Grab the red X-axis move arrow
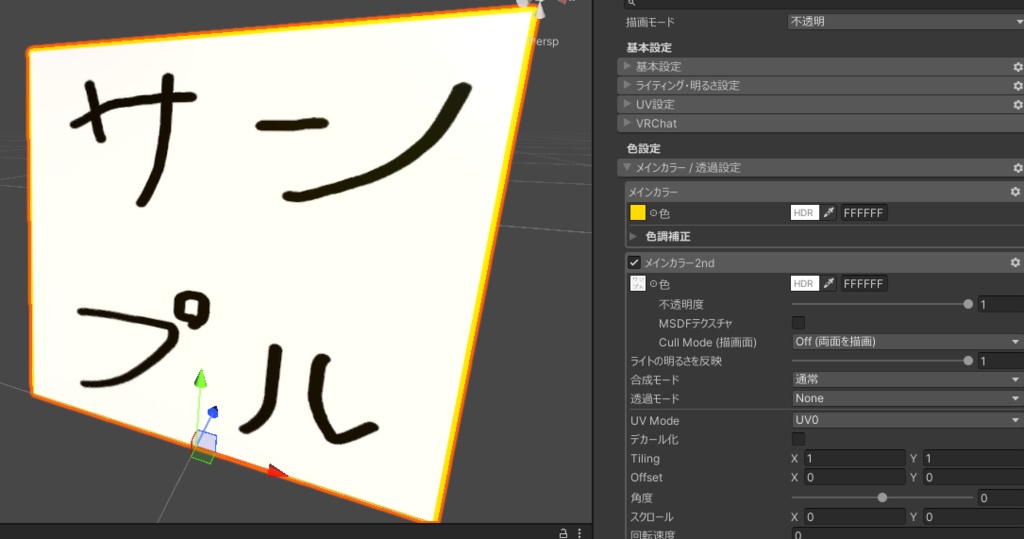This screenshot has height=539, width=1024. [x=278, y=470]
